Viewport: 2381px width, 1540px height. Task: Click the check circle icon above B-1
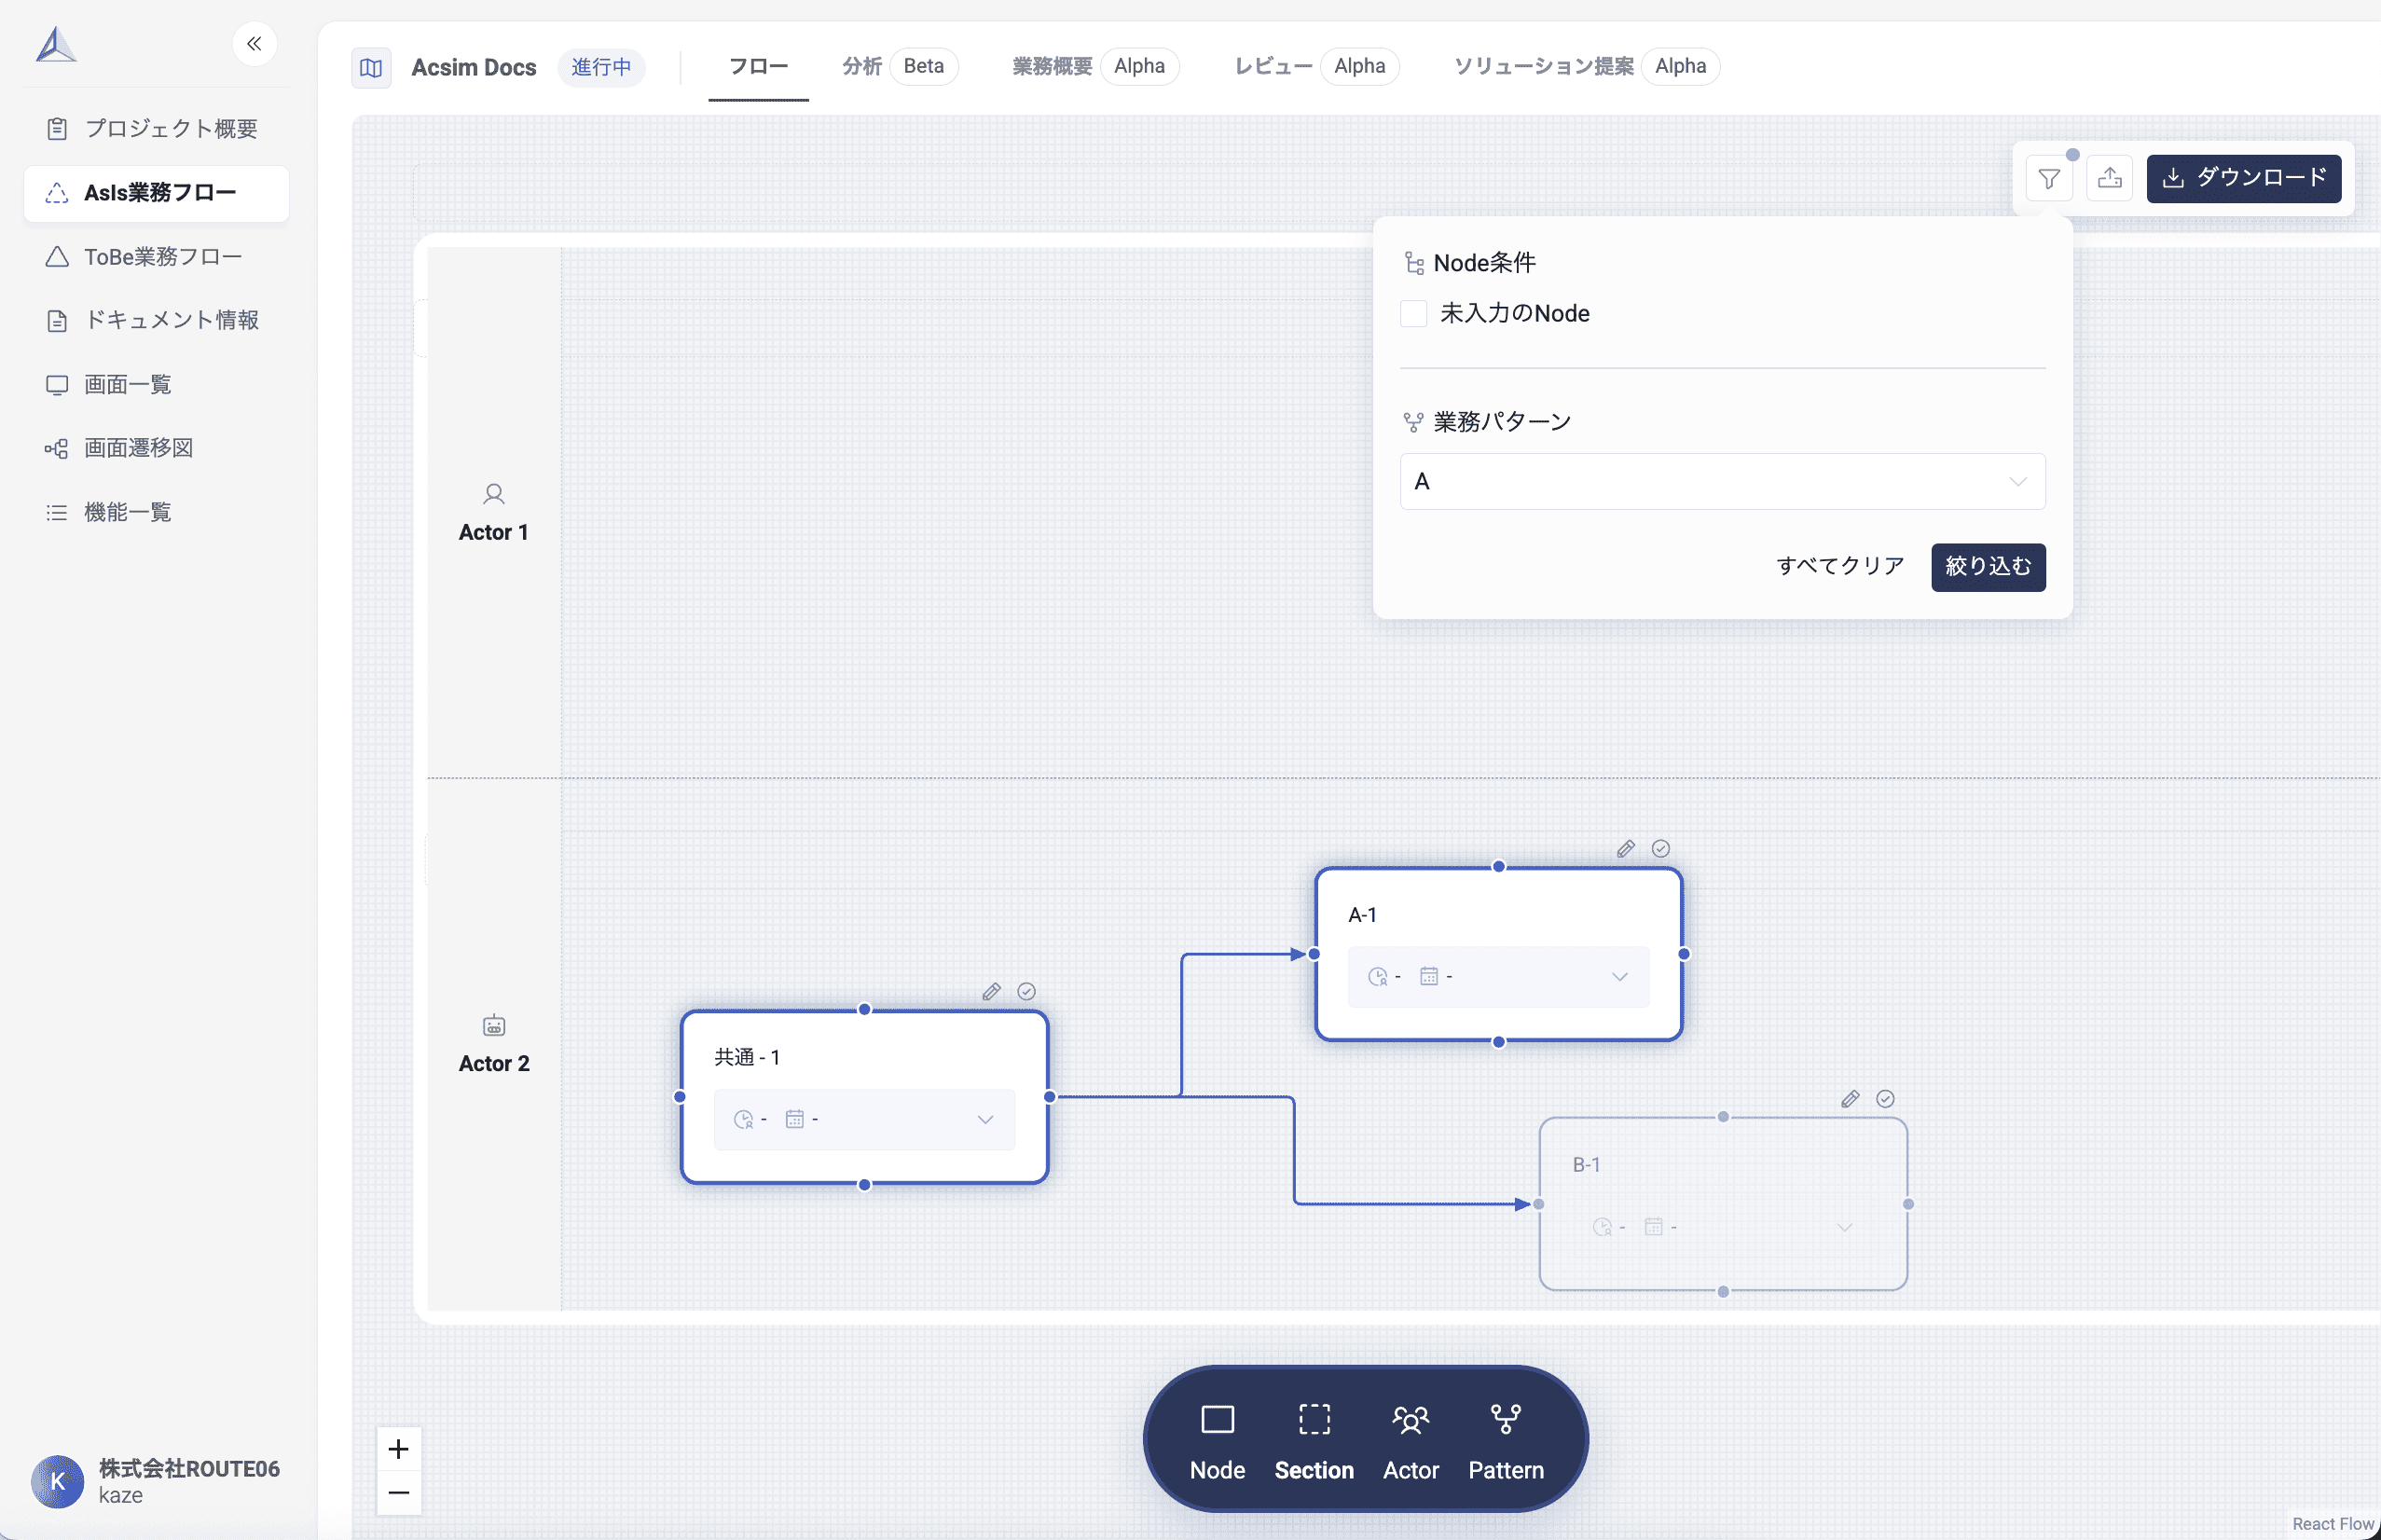pyautogui.click(x=1885, y=1099)
